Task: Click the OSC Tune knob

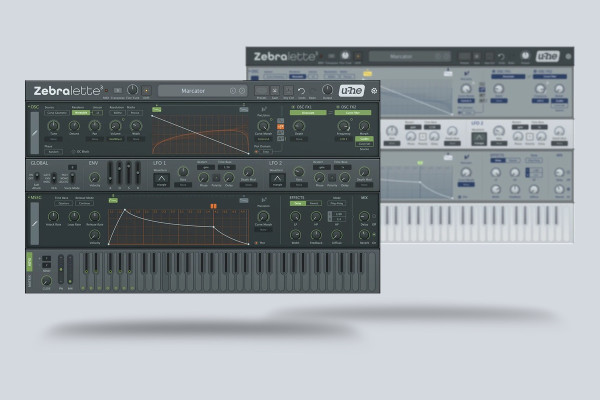Action: tap(54, 126)
